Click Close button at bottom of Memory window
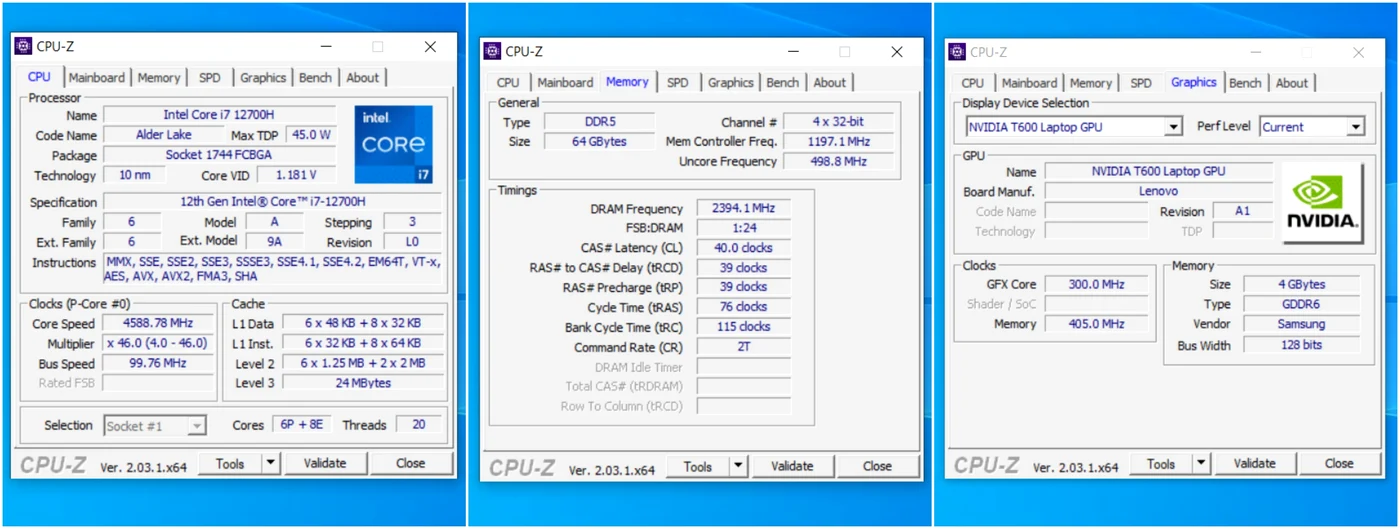The image size is (1400, 529). pyautogui.click(x=877, y=466)
